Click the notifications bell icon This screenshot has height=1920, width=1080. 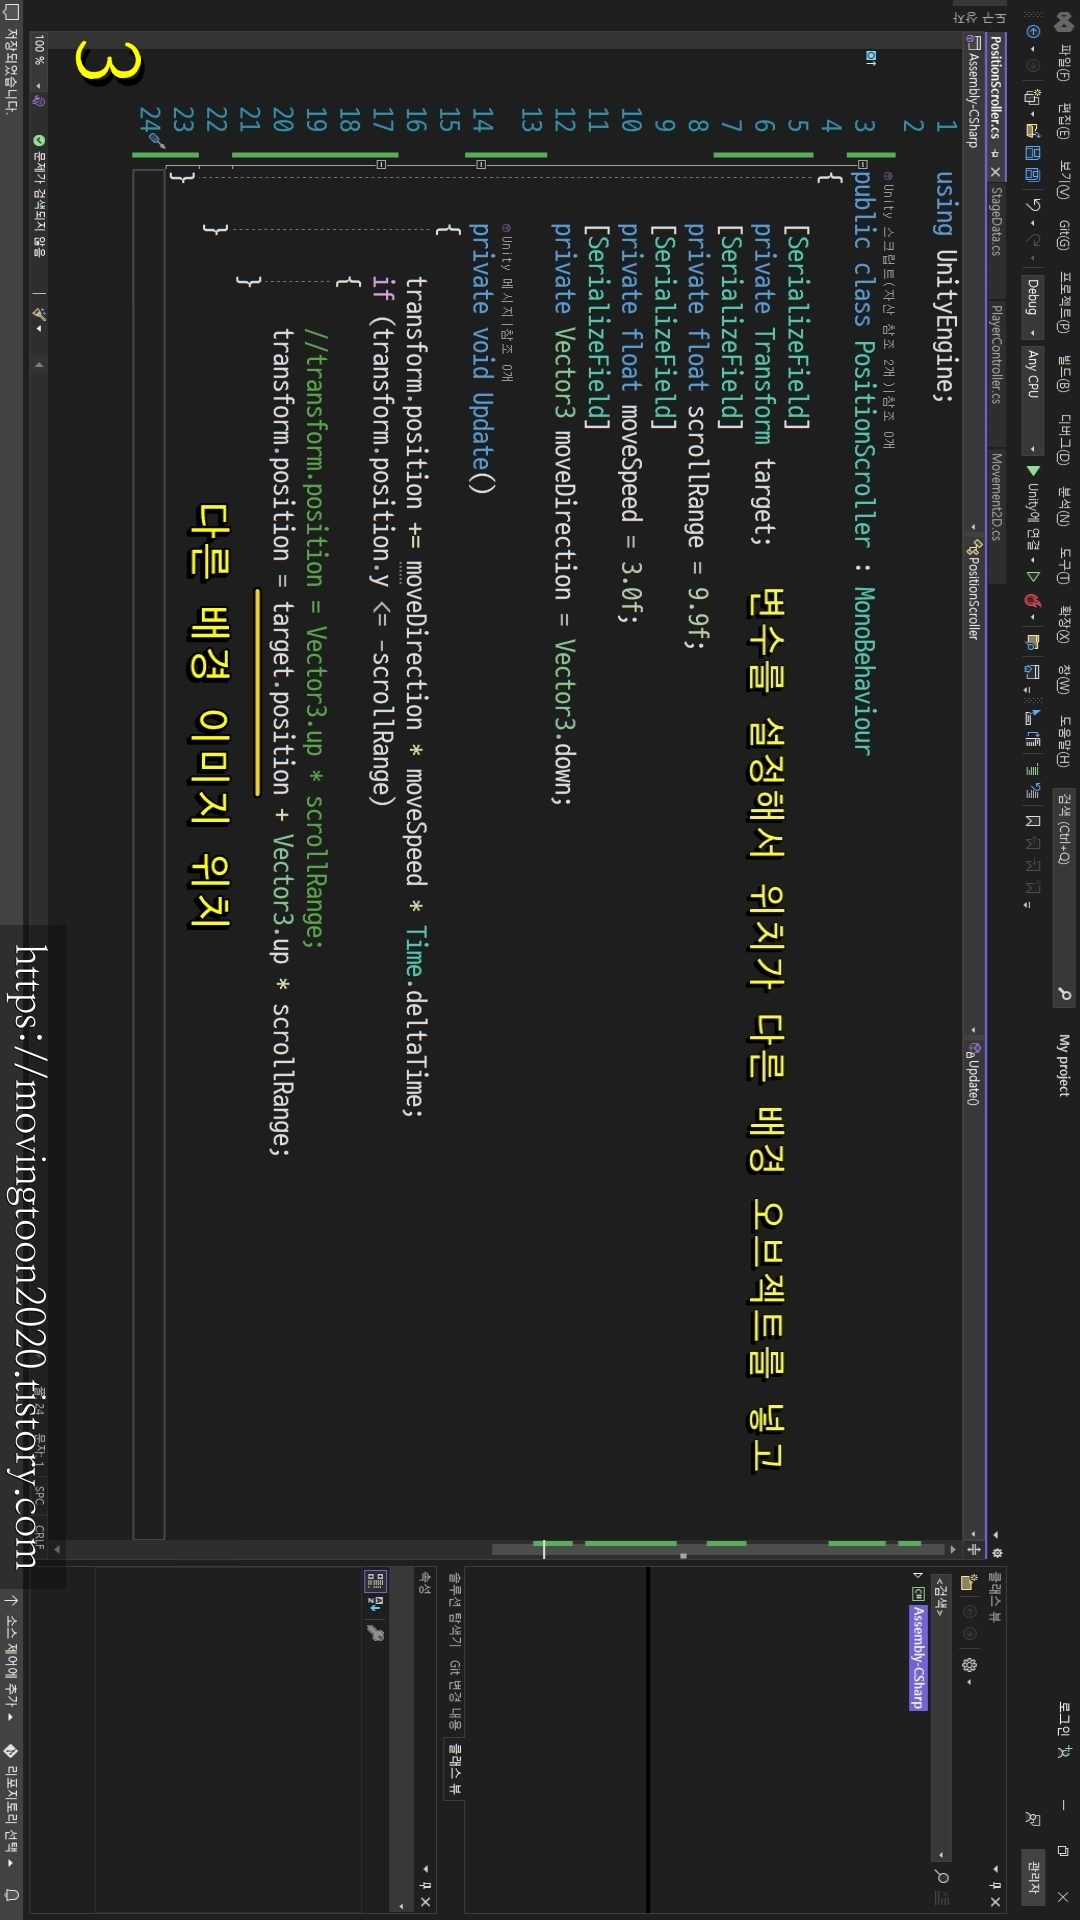[x=12, y=1895]
